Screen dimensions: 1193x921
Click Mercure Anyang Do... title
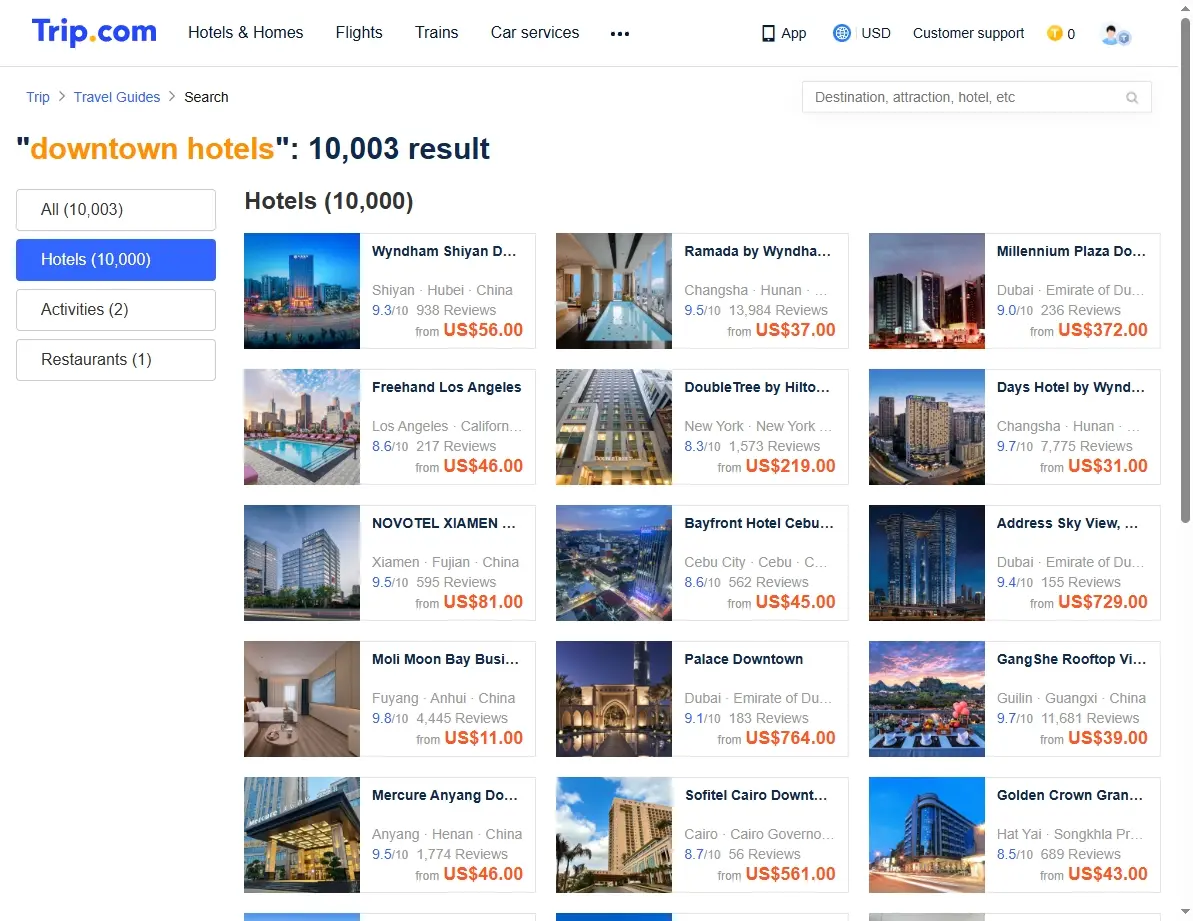(444, 796)
